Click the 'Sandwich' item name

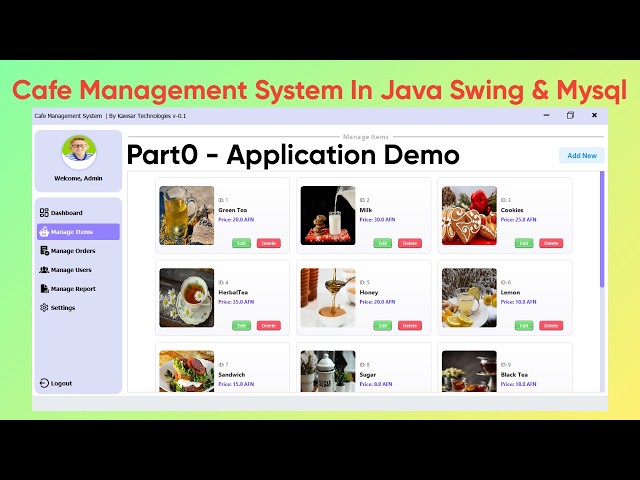pos(232,375)
